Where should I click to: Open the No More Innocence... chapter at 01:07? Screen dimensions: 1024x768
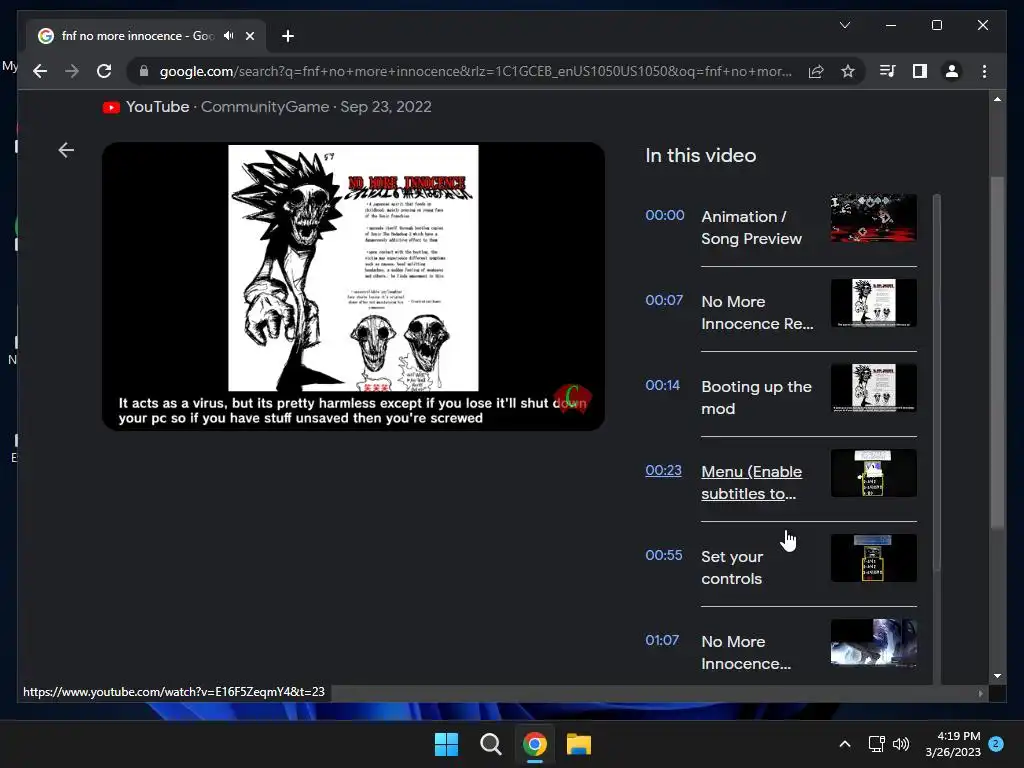pyautogui.click(x=746, y=652)
